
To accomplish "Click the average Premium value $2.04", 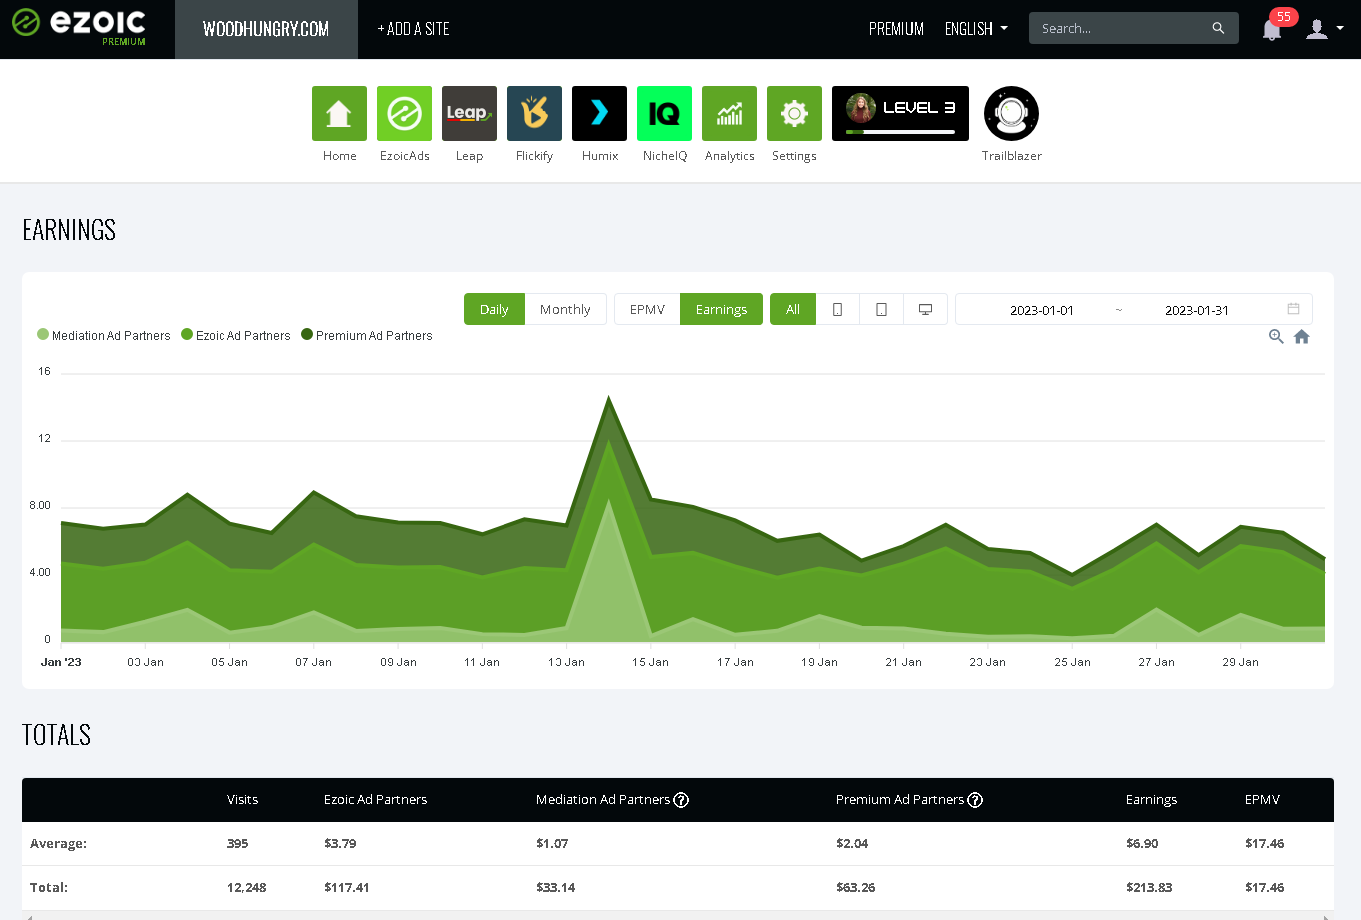I will click(852, 843).
